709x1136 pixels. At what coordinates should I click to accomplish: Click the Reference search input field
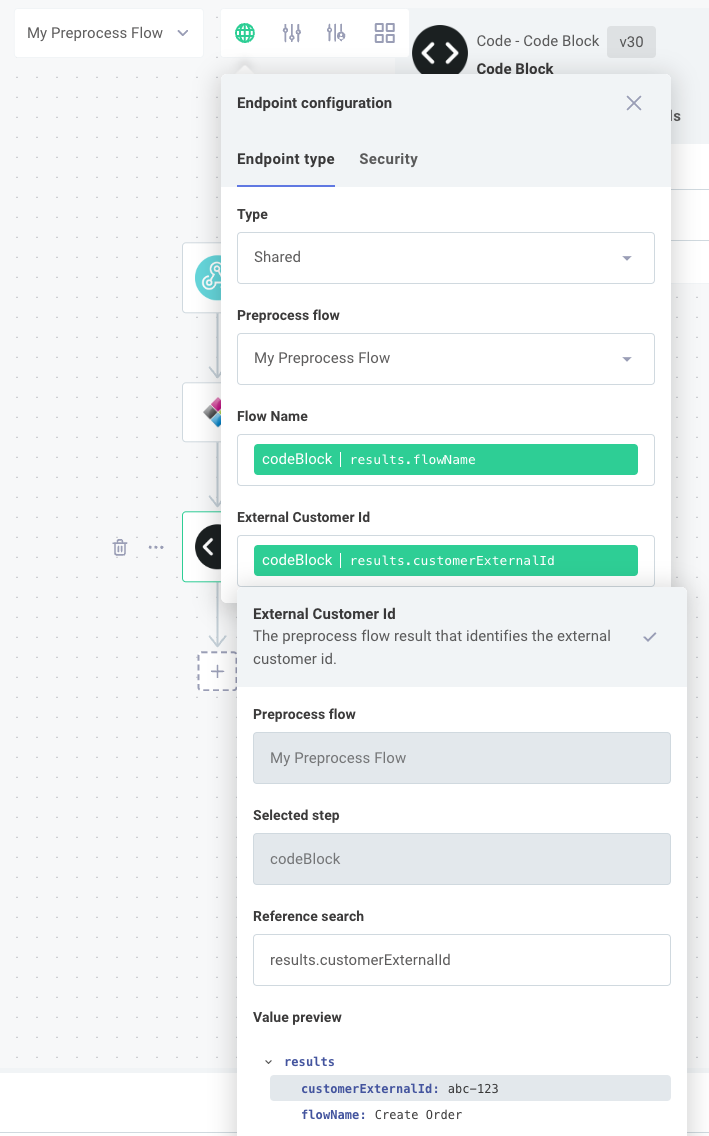[461, 959]
